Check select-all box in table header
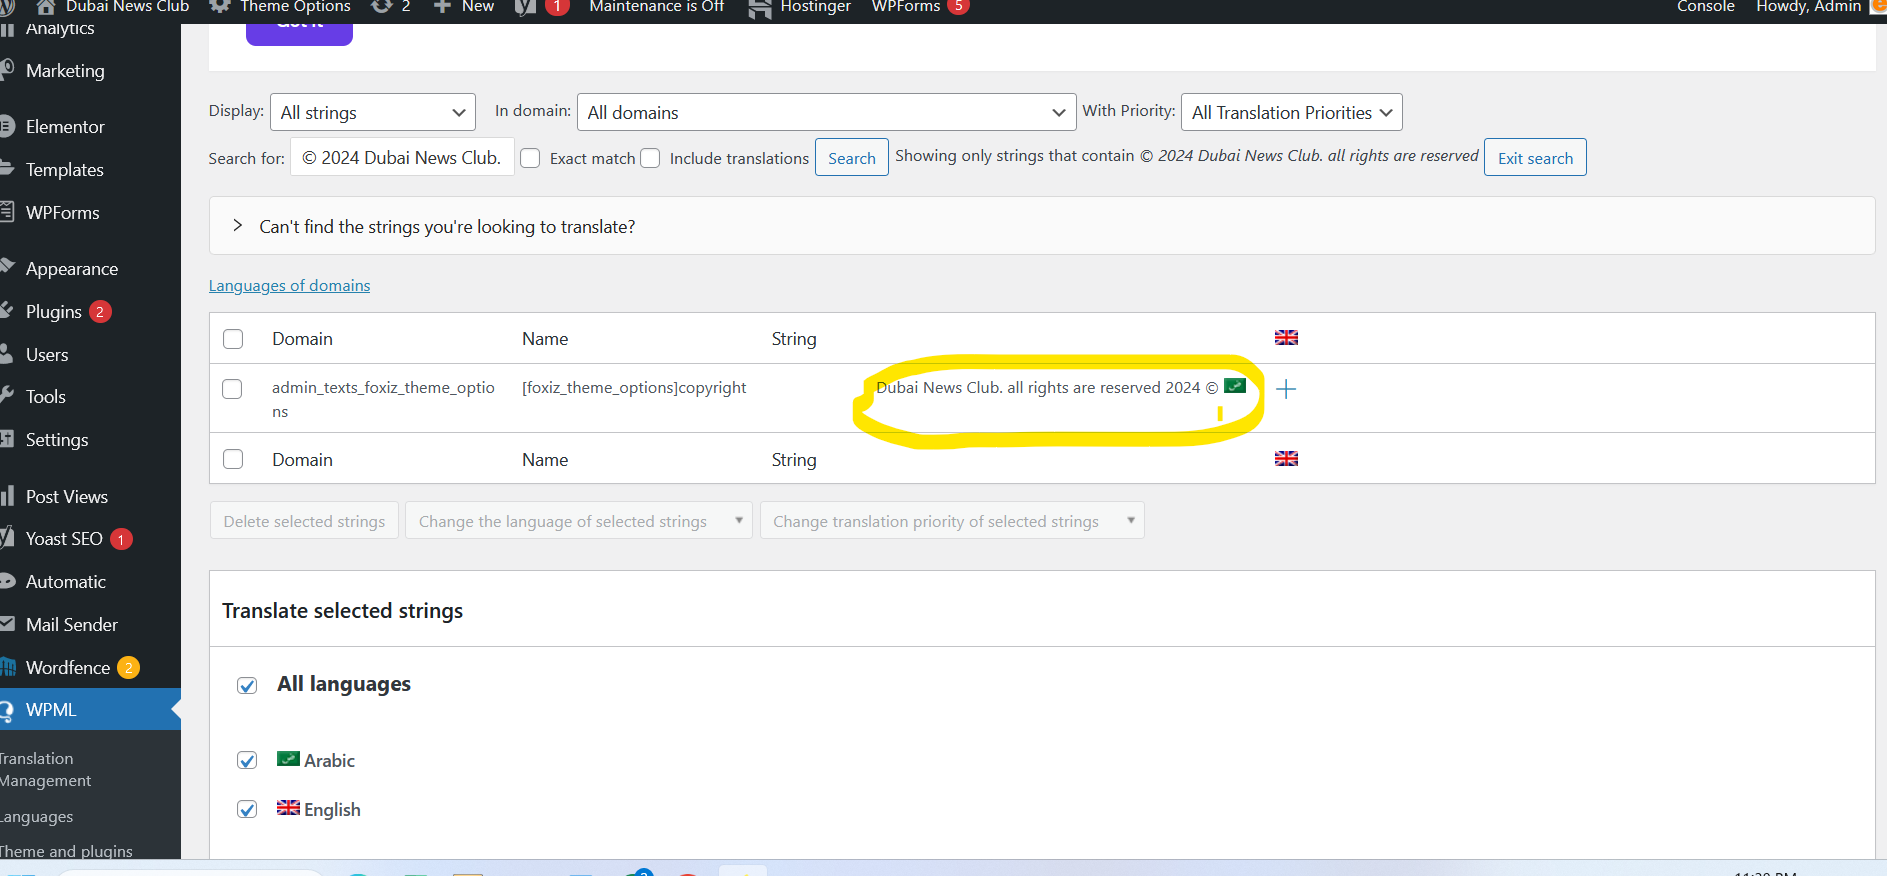This screenshot has height=876, width=1887. [233, 339]
